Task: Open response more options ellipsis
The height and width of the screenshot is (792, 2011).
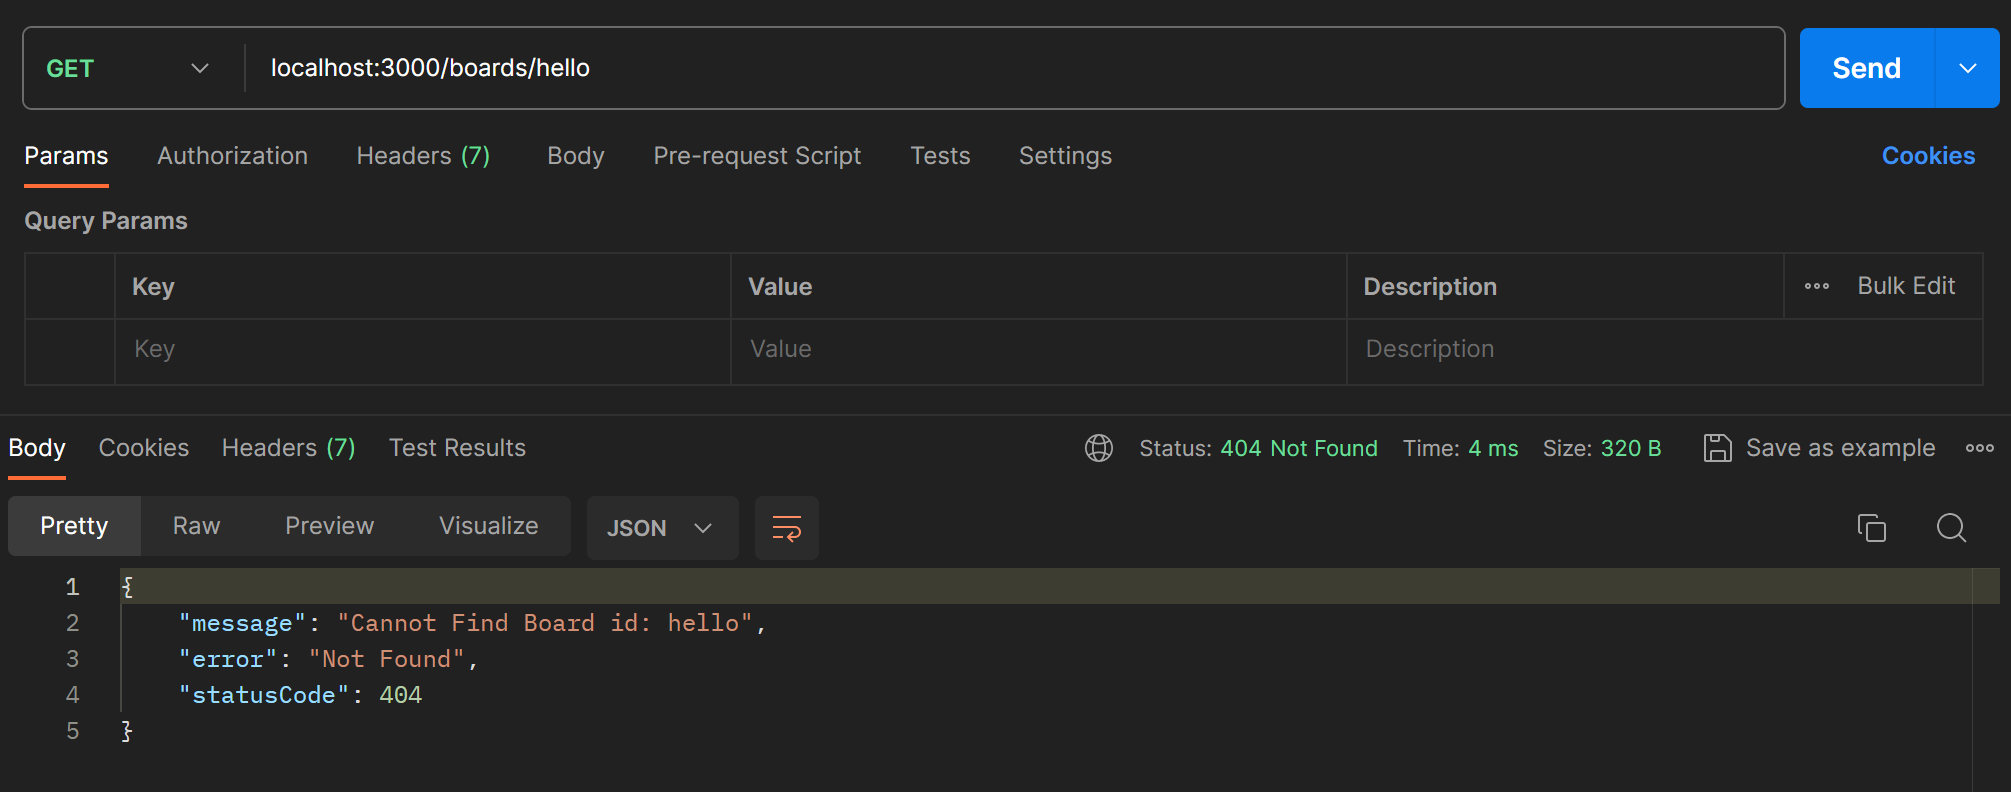Action: 1979,448
